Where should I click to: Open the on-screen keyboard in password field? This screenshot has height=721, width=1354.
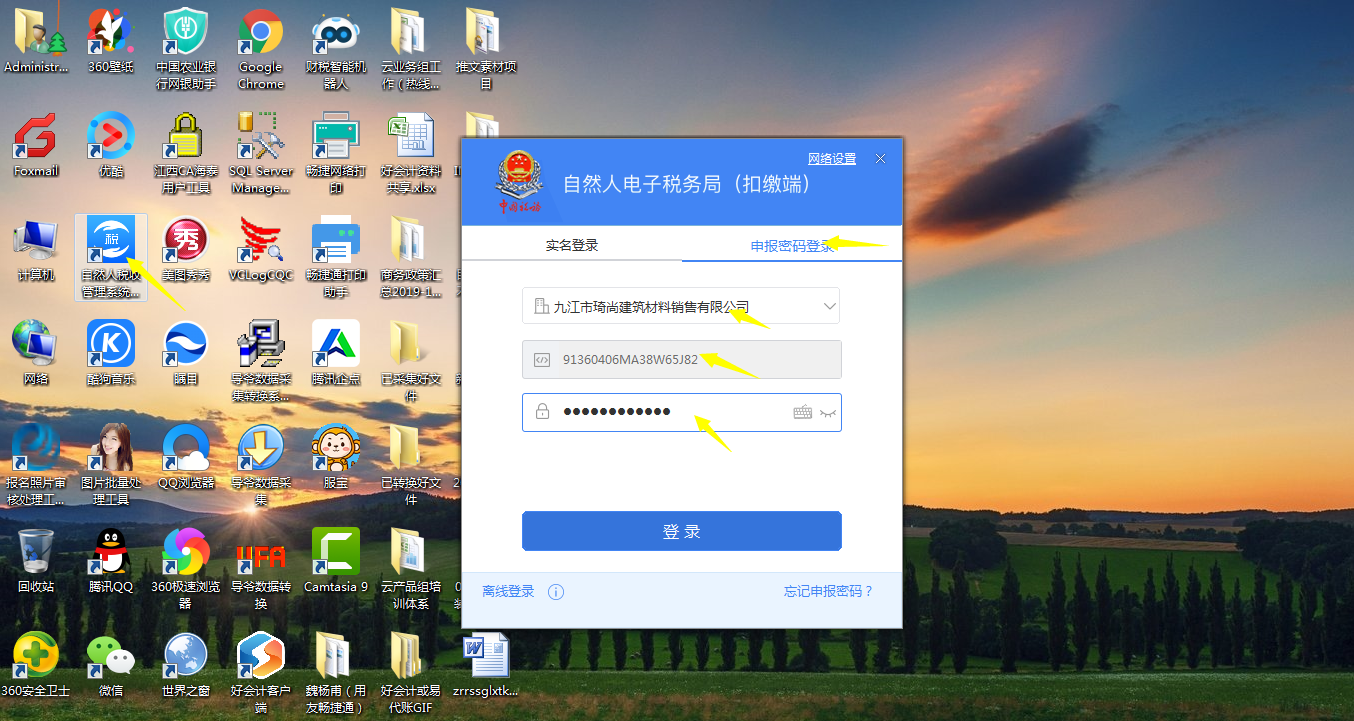(x=803, y=412)
